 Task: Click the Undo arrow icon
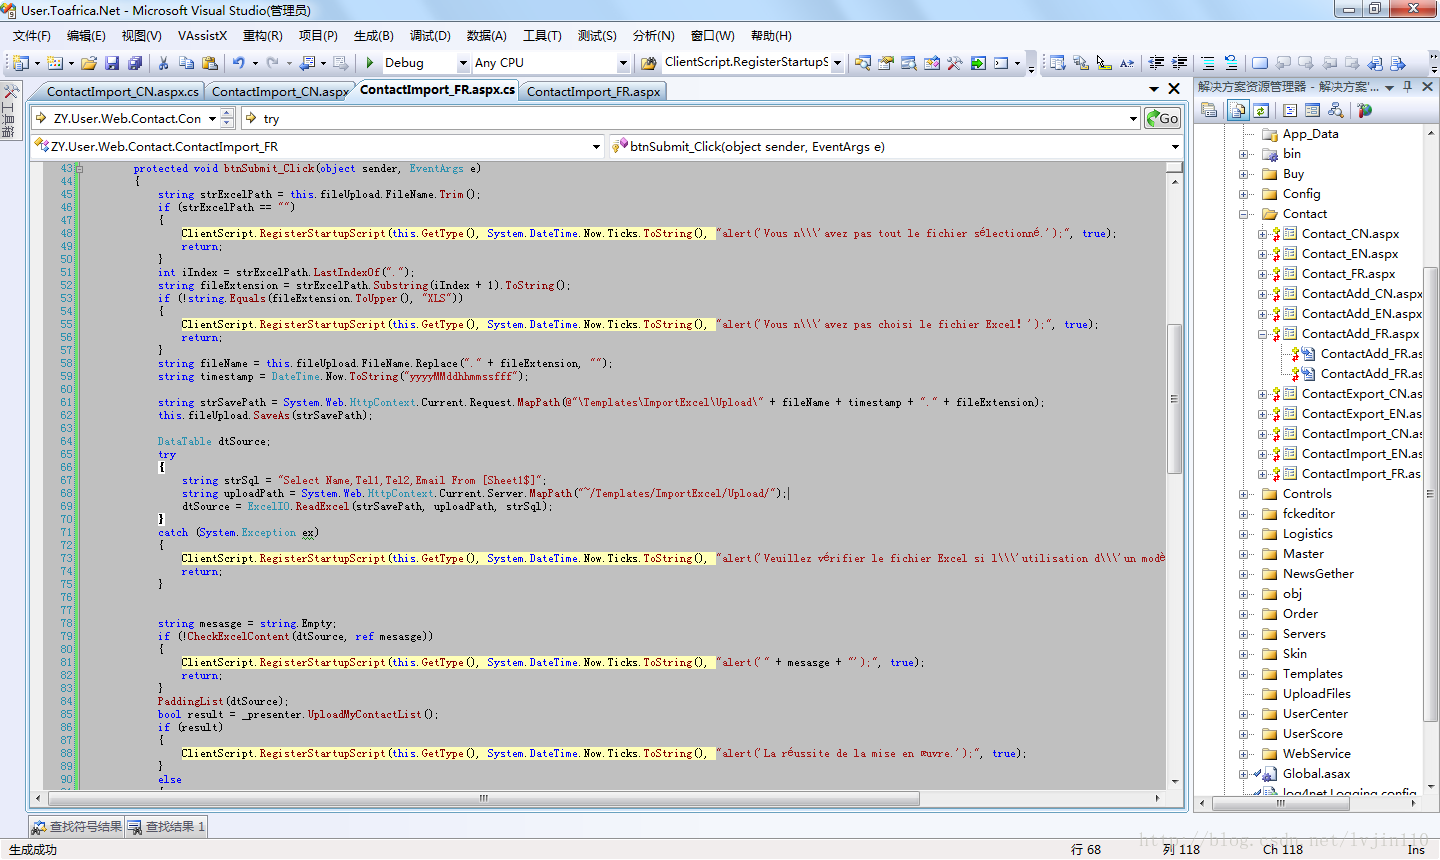(x=239, y=63)
